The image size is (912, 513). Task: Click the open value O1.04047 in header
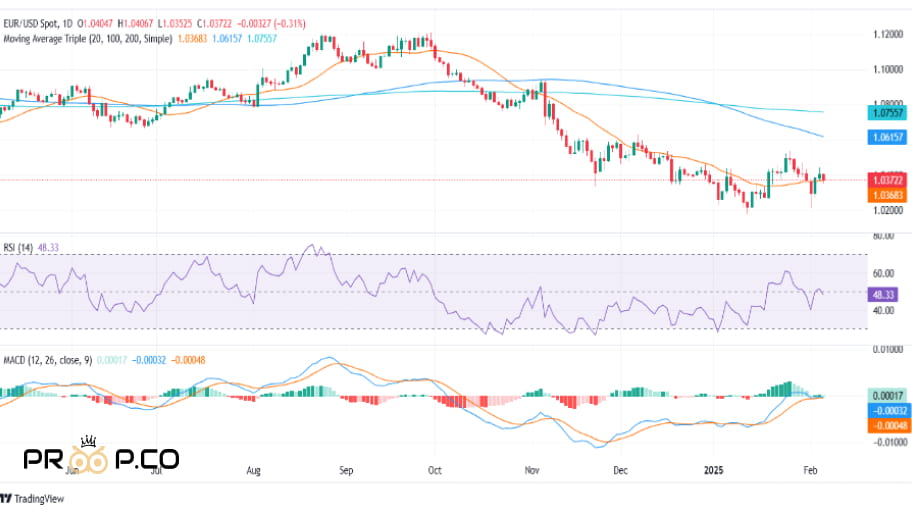click(x=95, y=24)
